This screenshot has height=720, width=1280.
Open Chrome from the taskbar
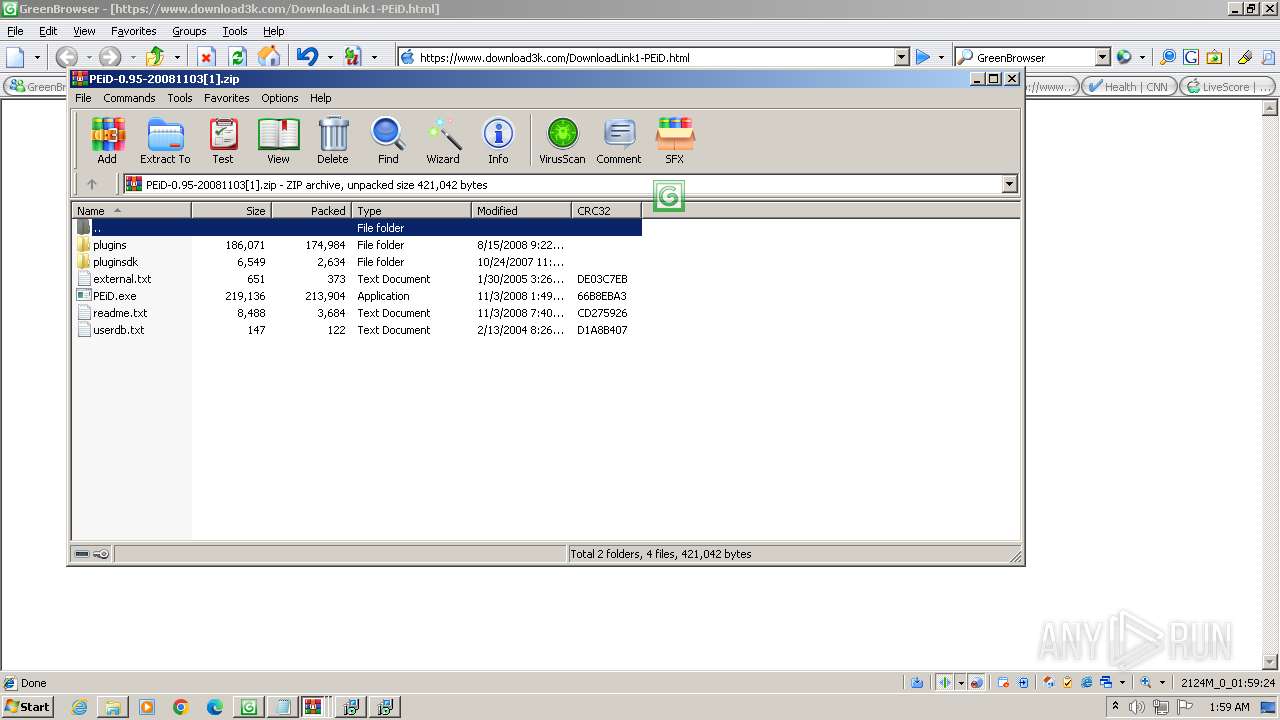(181, 707)
